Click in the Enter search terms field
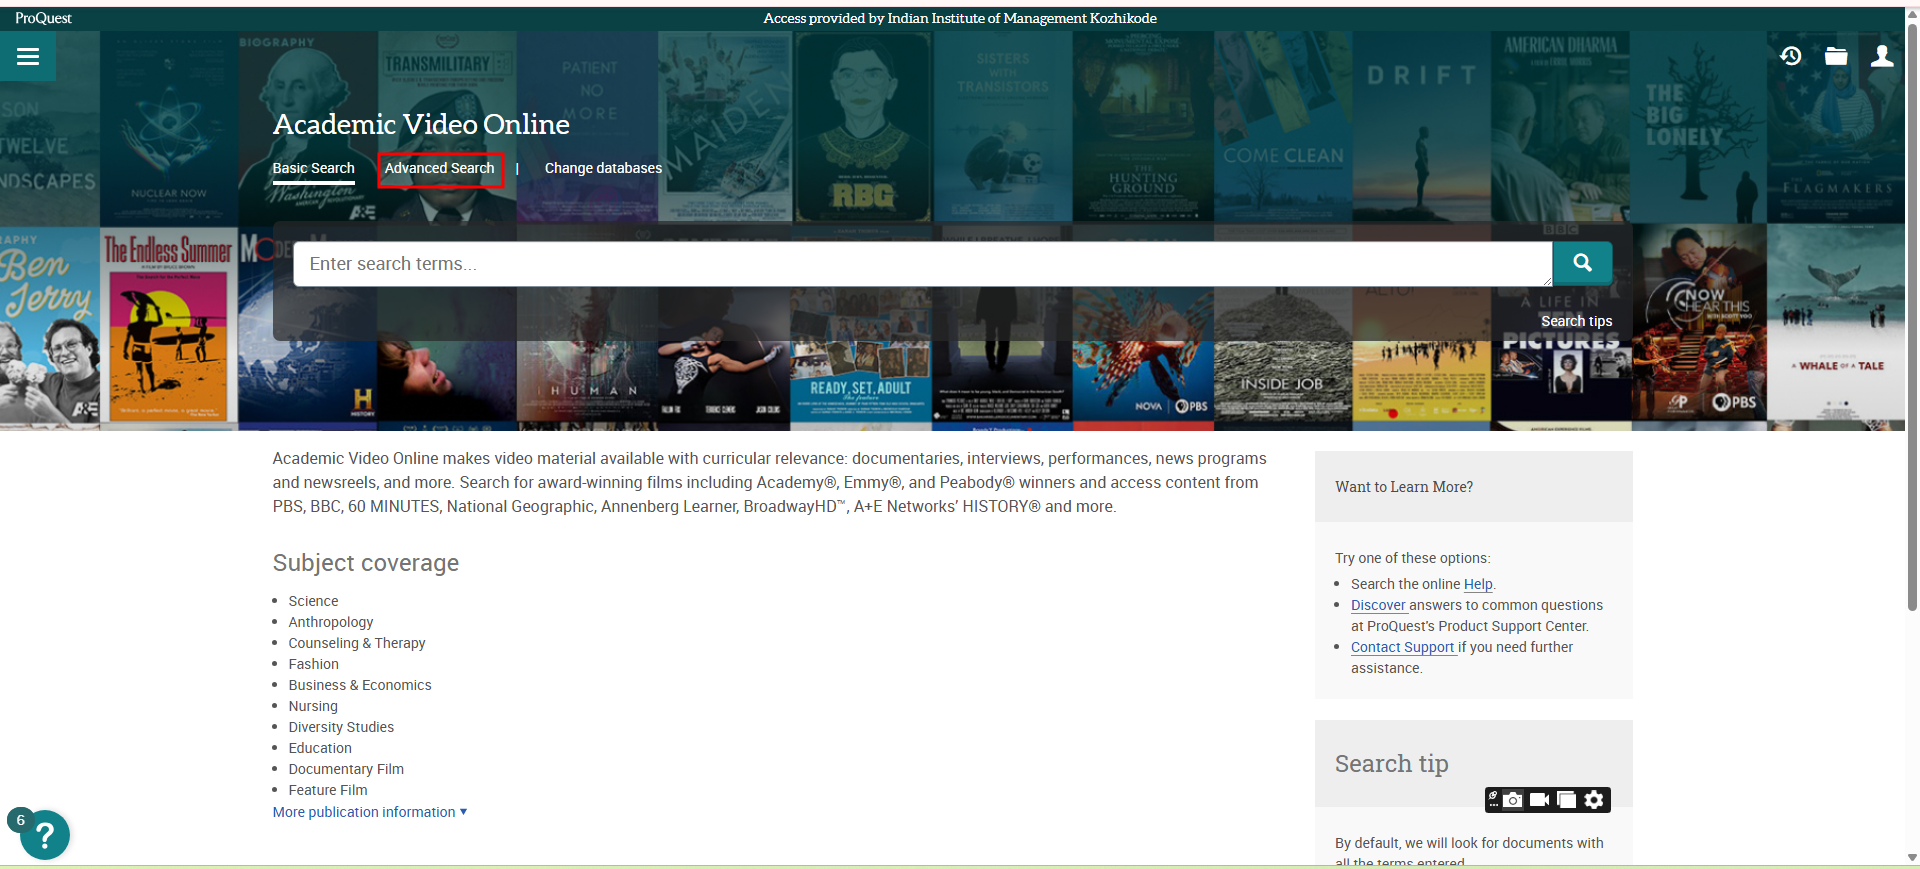Image resolution: width=1920 pixels, height=869 pixels. click(920, 264)
